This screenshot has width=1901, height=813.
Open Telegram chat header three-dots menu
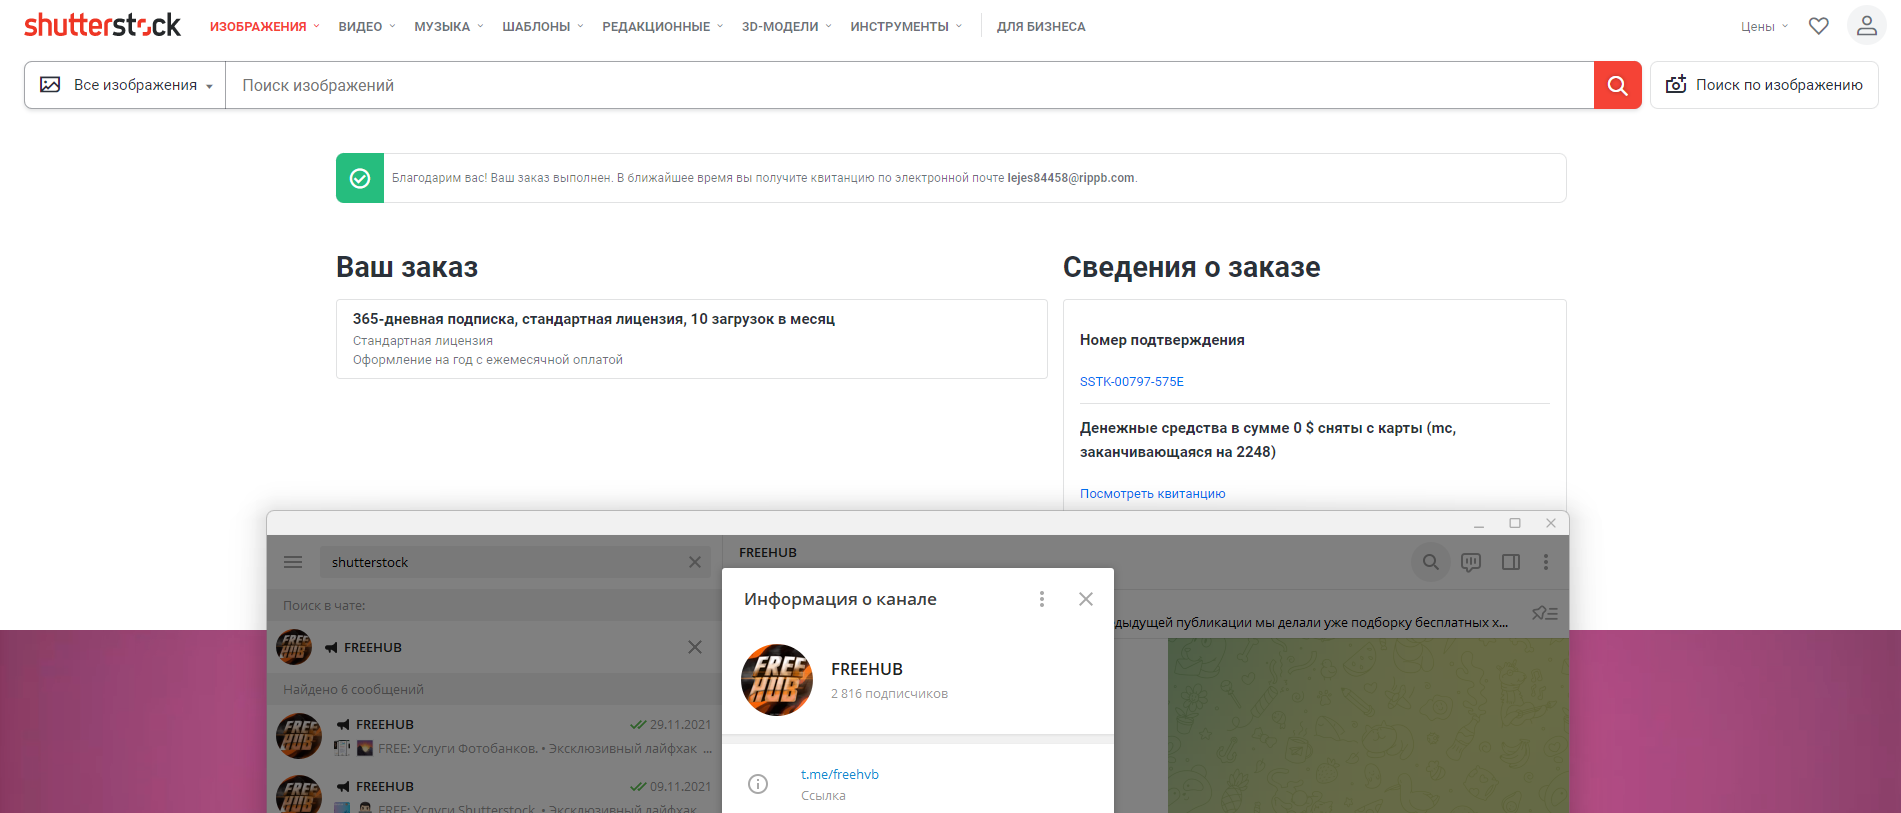pos(1546,562)
